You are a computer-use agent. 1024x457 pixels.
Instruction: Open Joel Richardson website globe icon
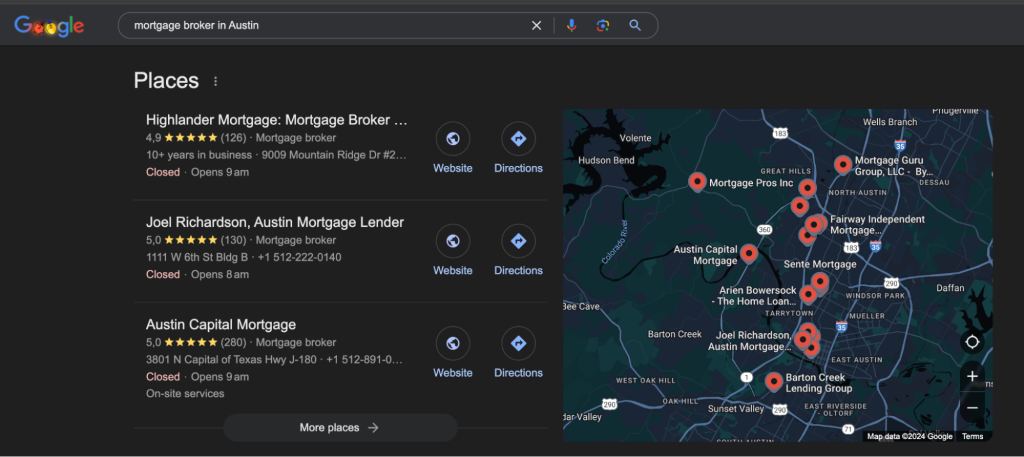tap(453, 242)
